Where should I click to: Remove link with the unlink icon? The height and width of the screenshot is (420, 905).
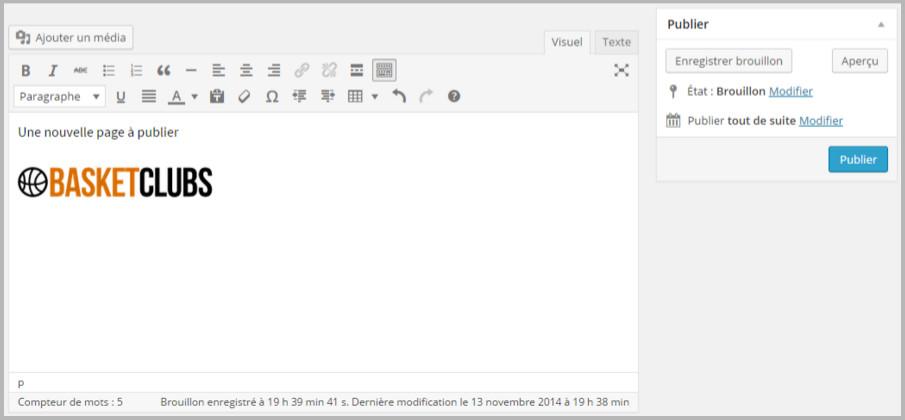point(329,70)
